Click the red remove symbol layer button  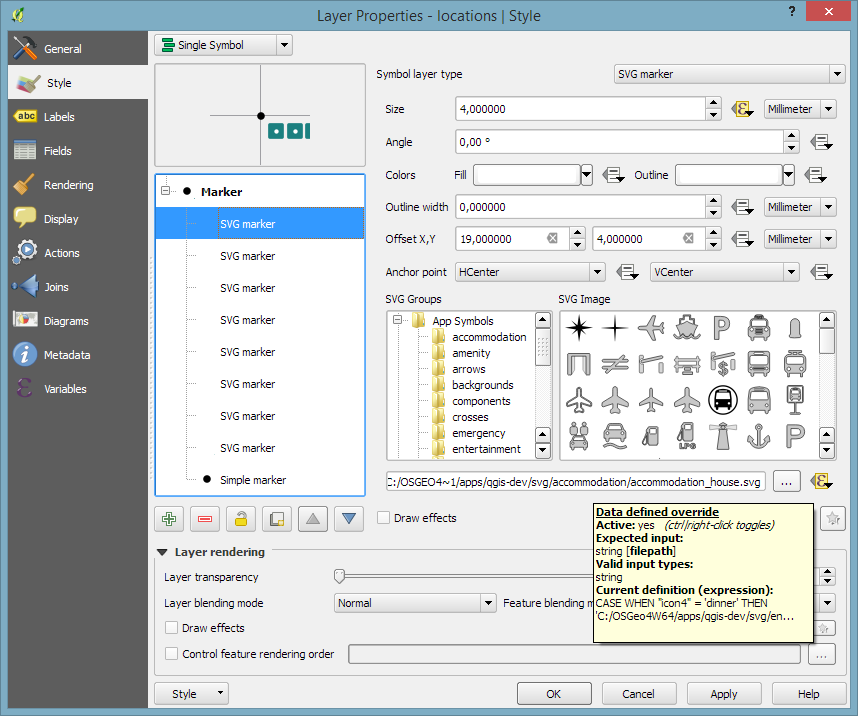205,519
